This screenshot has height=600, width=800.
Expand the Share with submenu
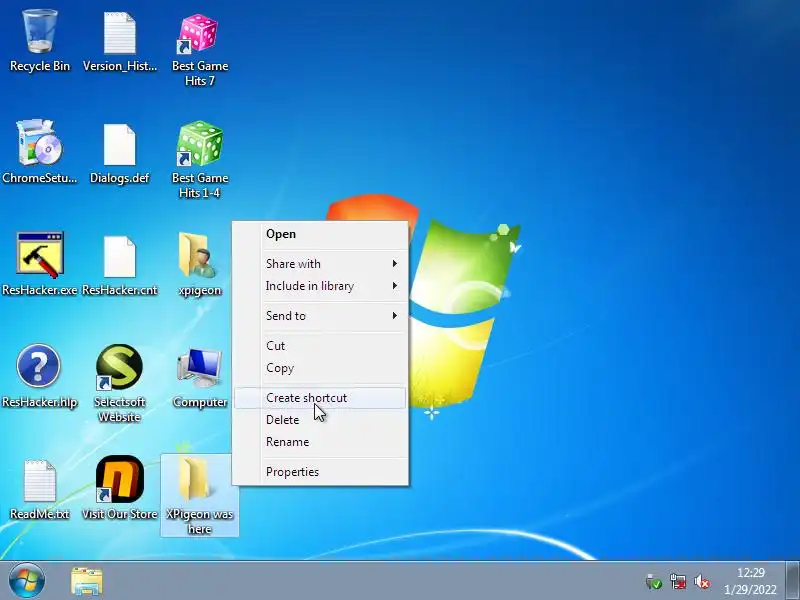coord(320,264)
